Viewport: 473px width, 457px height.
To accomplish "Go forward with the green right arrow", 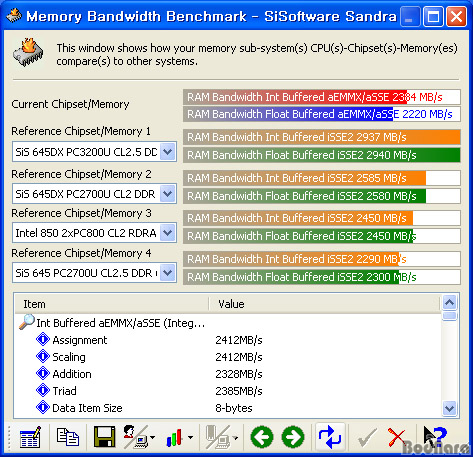I will (293, 437).
